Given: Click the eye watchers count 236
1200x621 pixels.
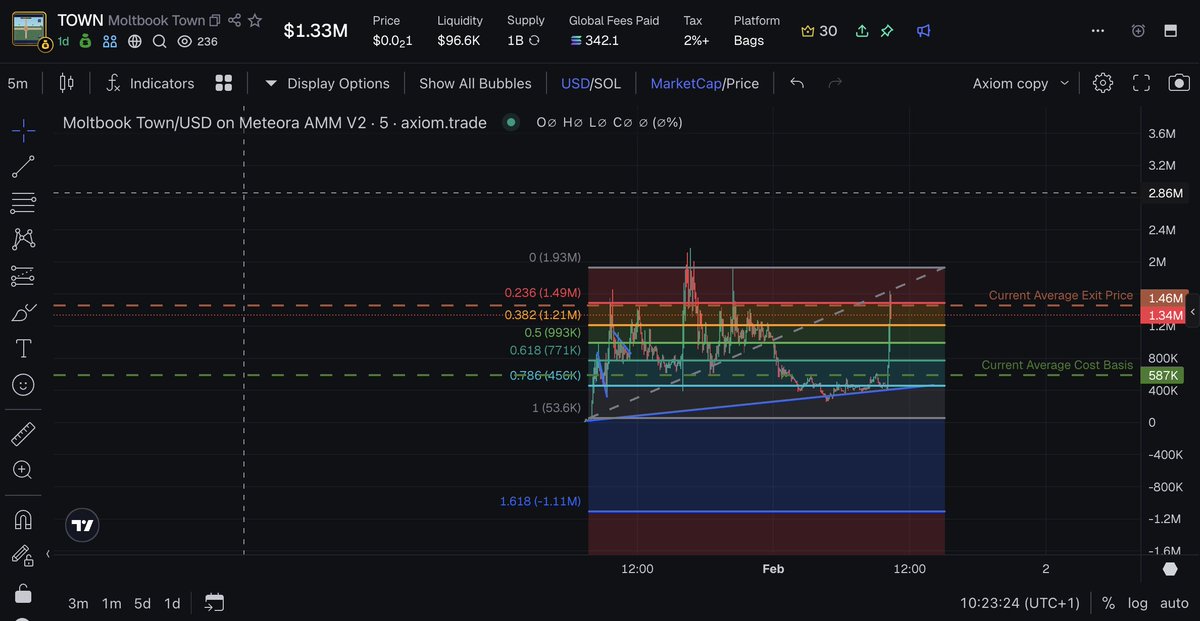Looking at the screenshot, I should (197, 41).
